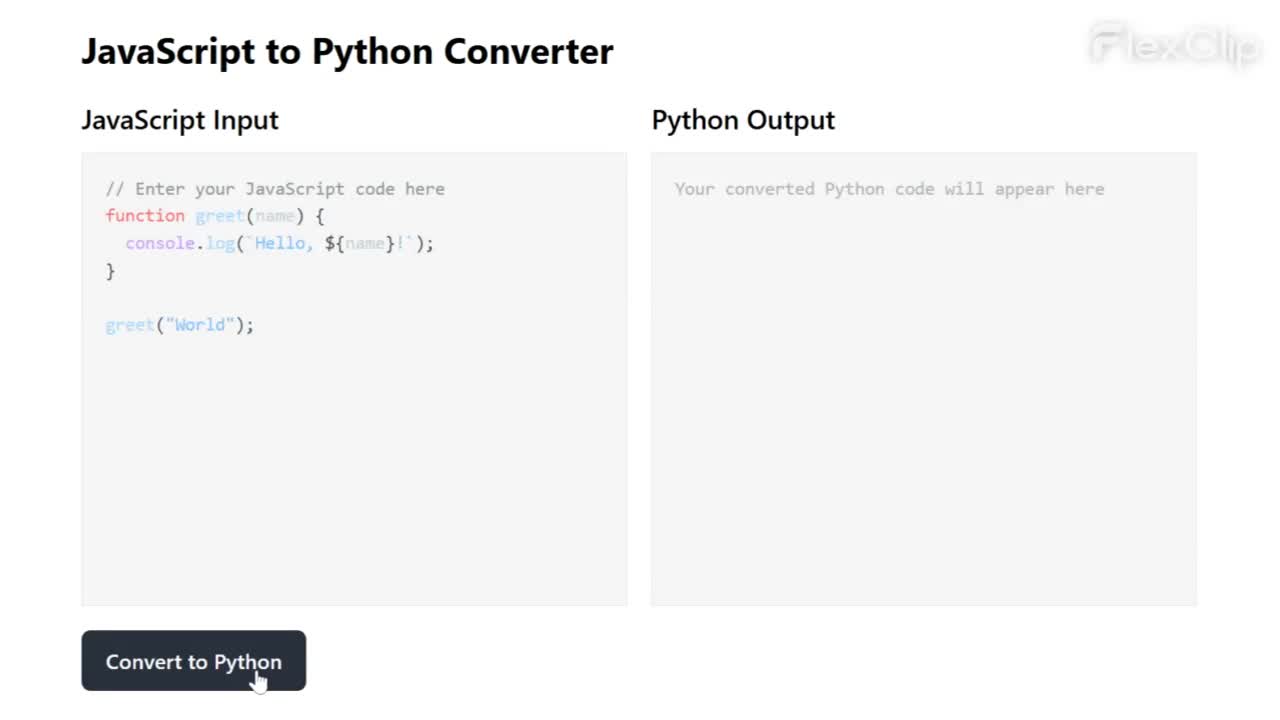Click the FlexClip watermark logo
The width and height of the screenshot is (1280, 720).
tap(1174, 45)
